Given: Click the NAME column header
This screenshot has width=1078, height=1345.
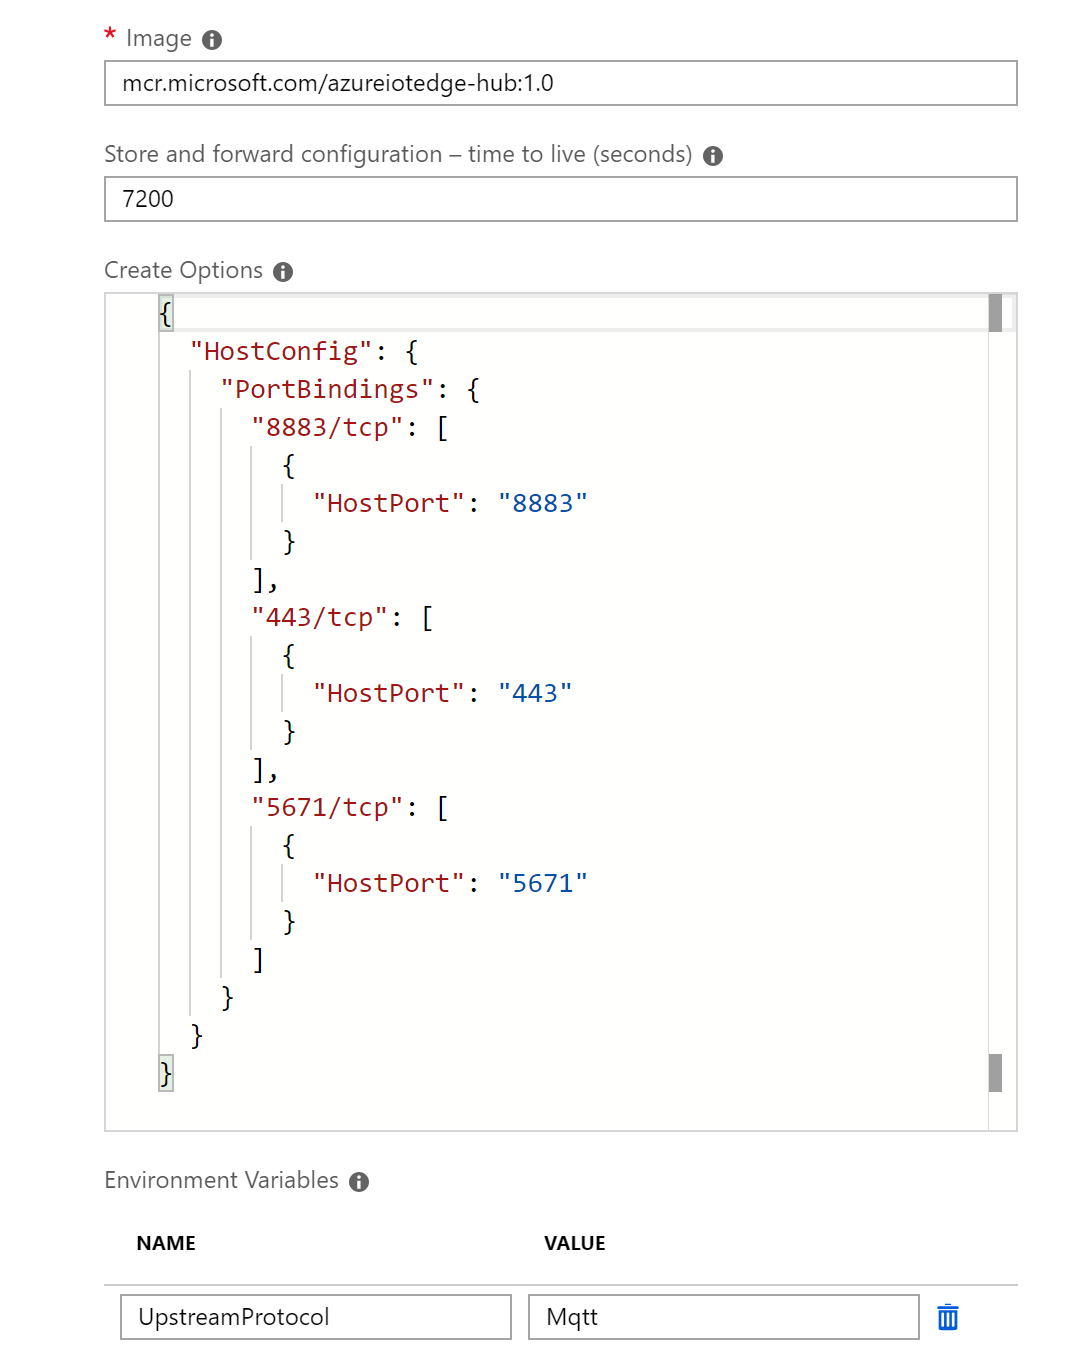Looking at the screenshot, I should tap(165, 1243).
